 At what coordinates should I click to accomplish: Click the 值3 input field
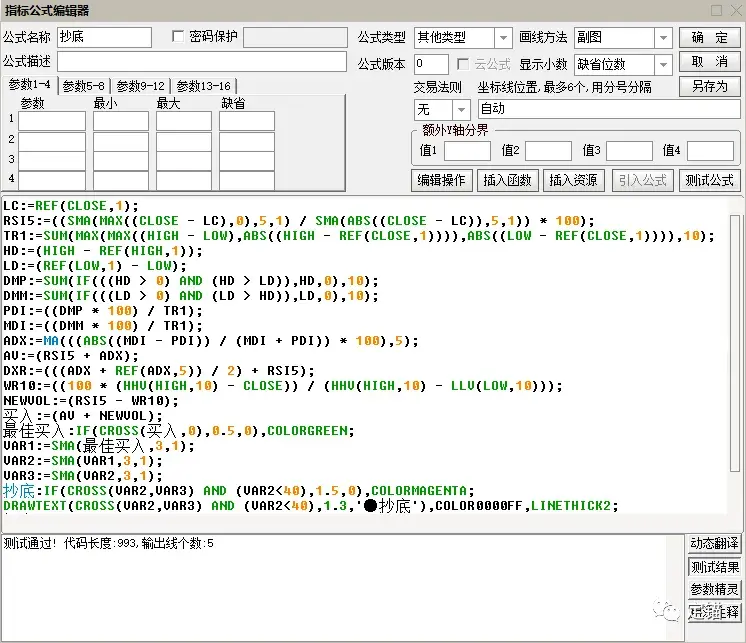[629, 151]
